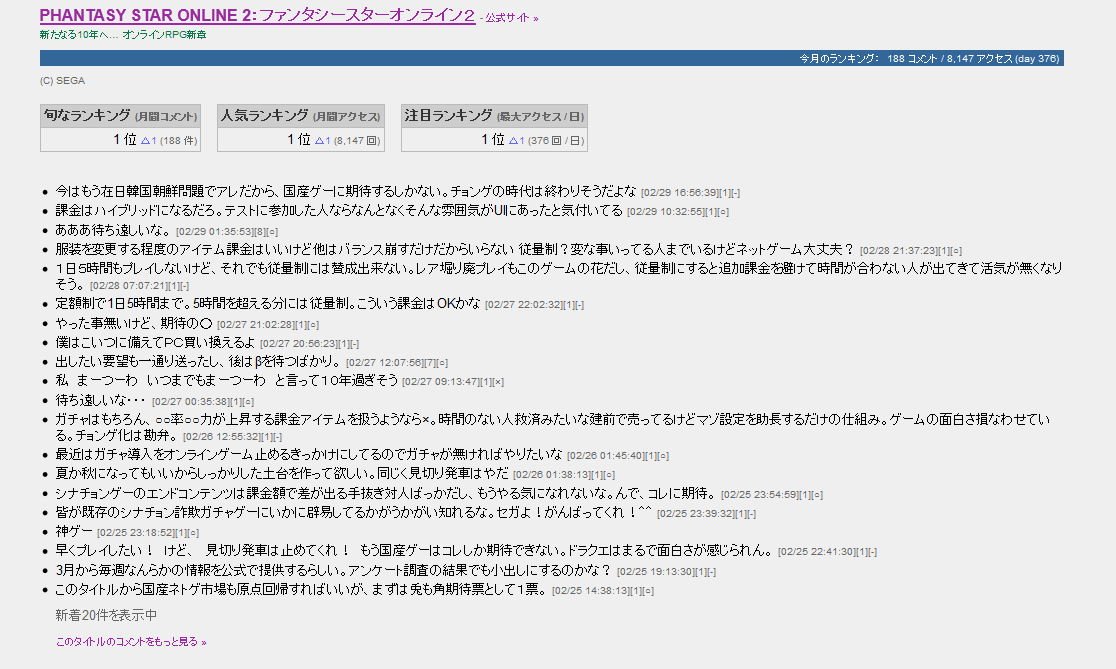Click the (C) SEGA copyright text
This screenshot has width=1116, height=669.
click(x=63, y=80)
